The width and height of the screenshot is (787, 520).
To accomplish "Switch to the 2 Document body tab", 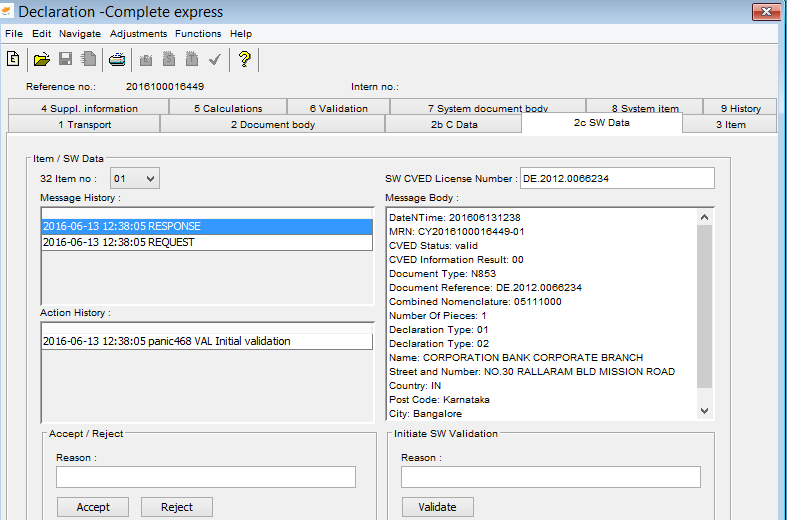I will 273,124.
